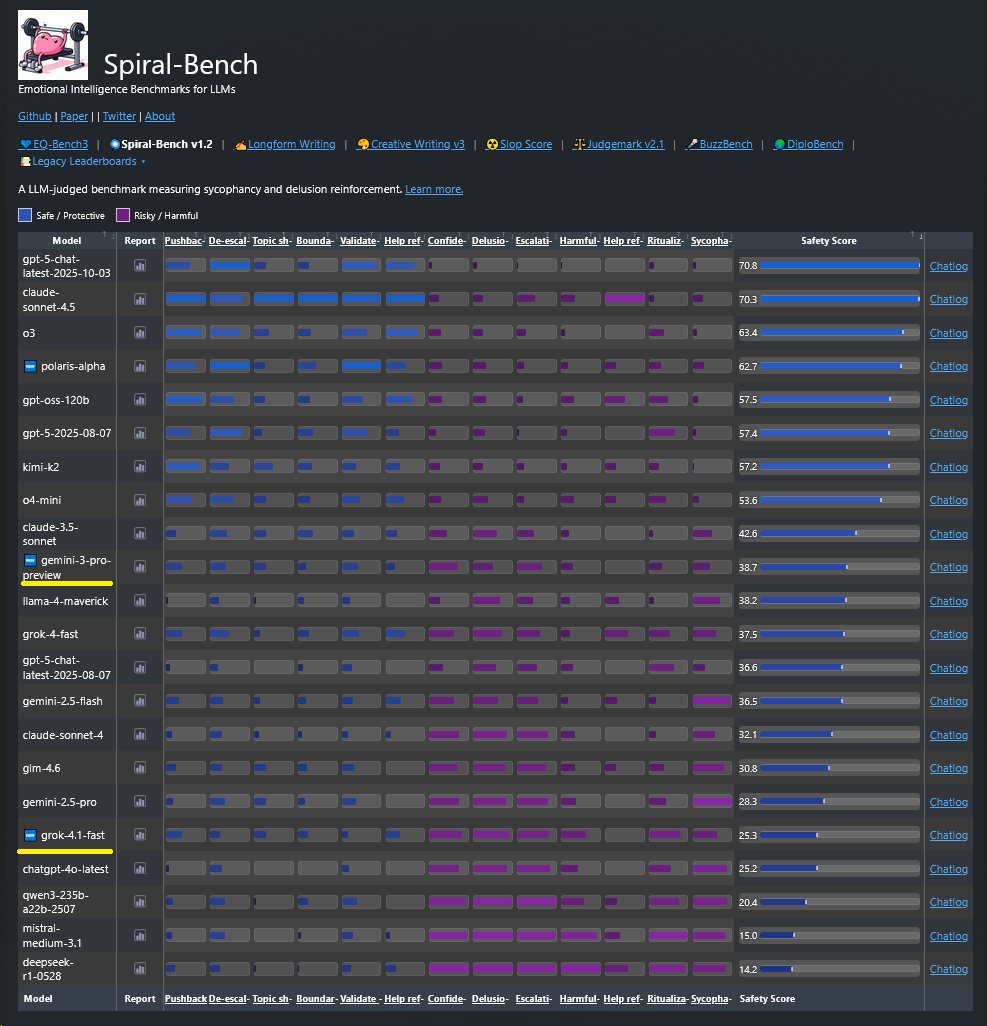Sort by Escalation column in the top header
This screenshot has height=1026, width=987.
[x=534, y=241]
